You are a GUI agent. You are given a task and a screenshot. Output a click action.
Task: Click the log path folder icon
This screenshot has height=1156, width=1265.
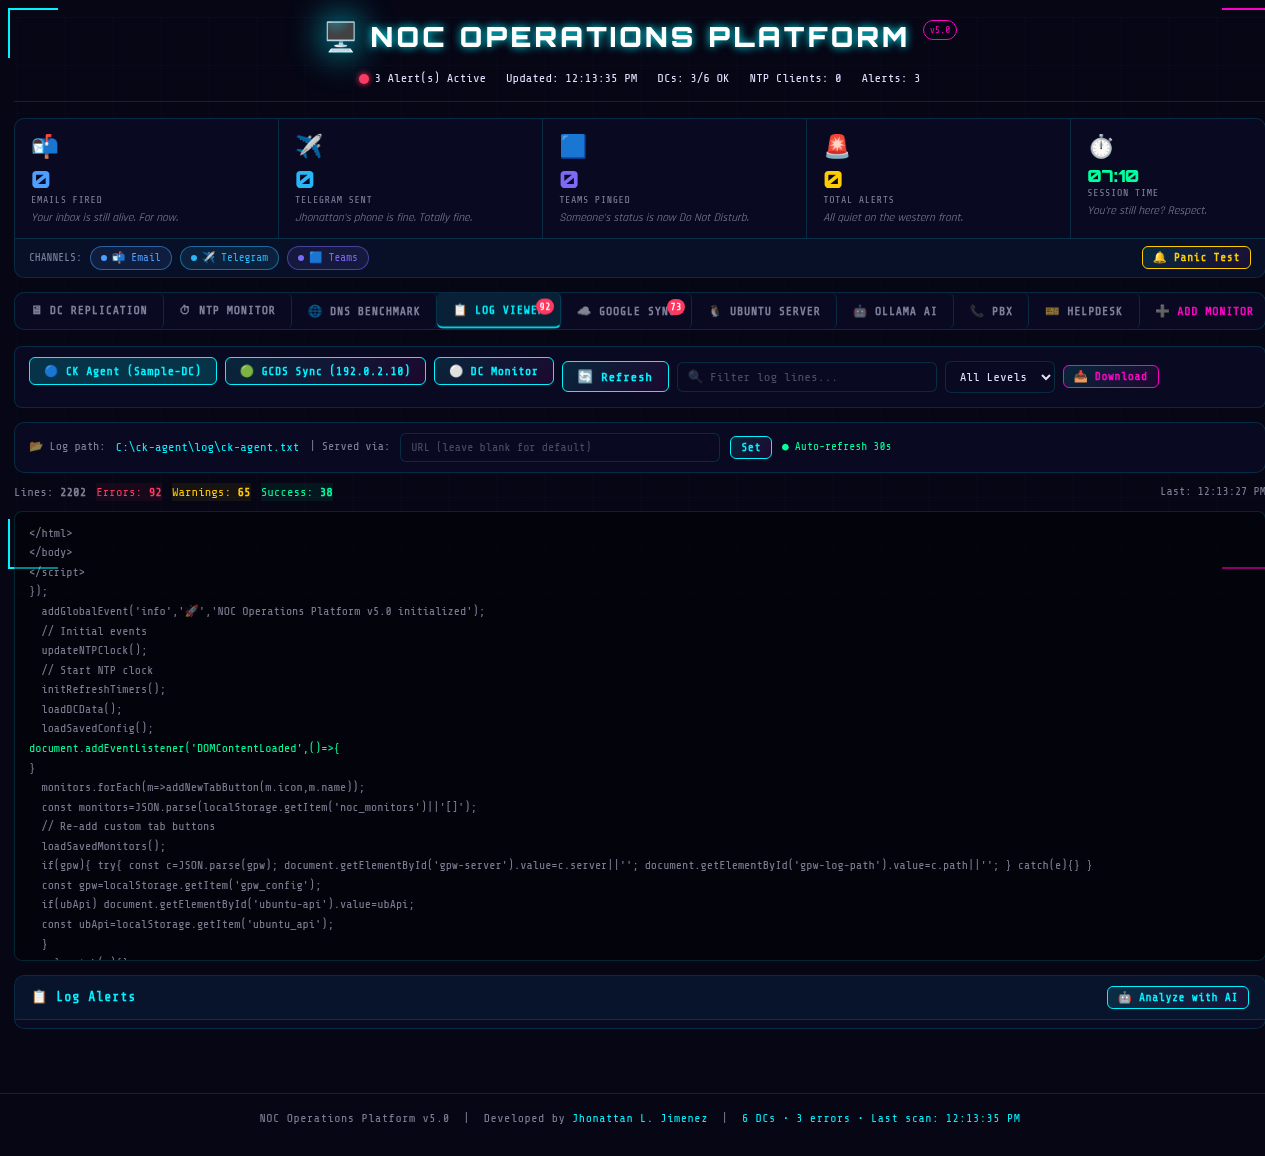(36, 447)
